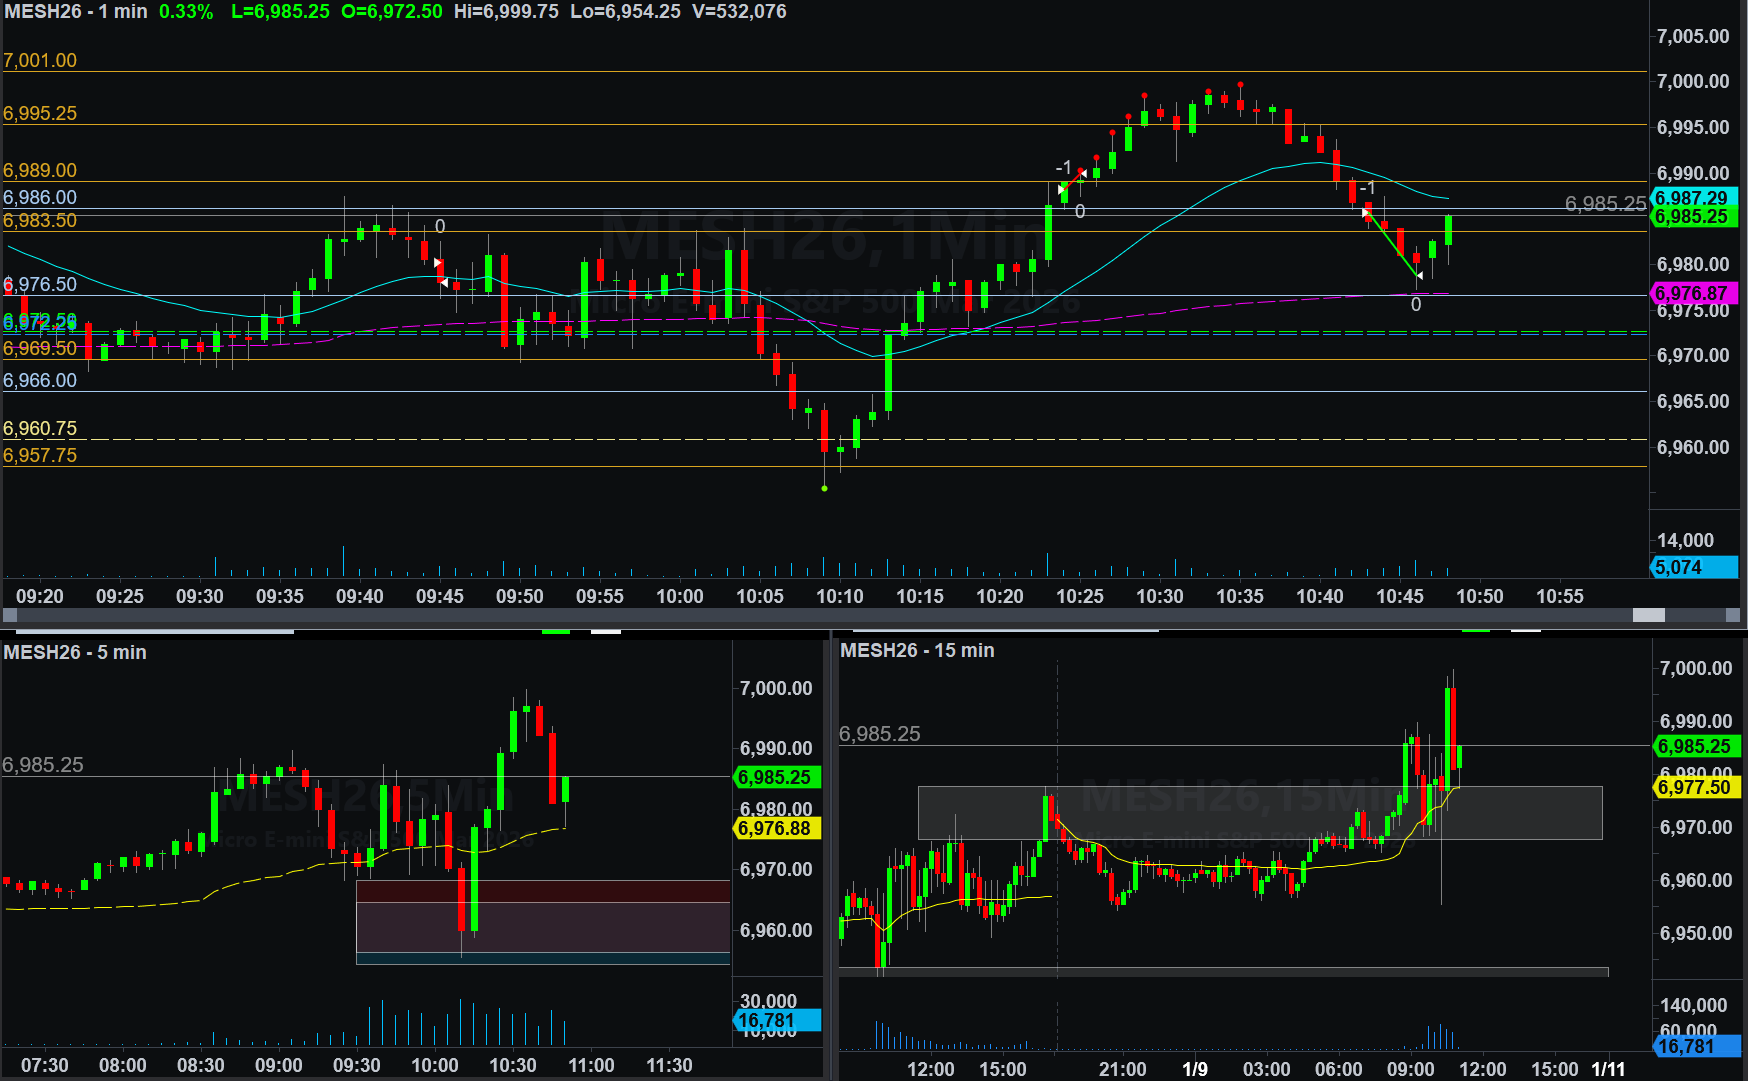Click the yellow 6,977.50 tag on the 15 min chart
The width and height of the screenshot is (1748, 1081).
click(1696, 787)
